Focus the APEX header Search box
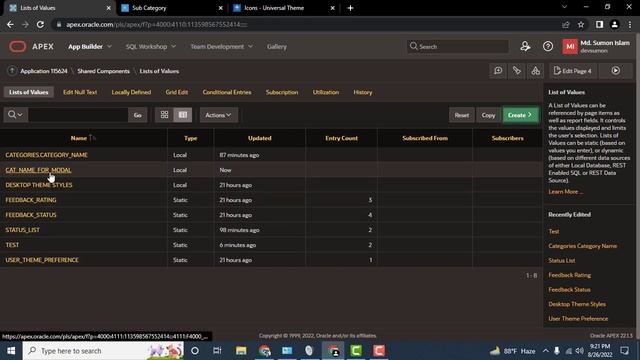Screen dimensions: 640x360 pyautogui.click(x=458, y=47)
